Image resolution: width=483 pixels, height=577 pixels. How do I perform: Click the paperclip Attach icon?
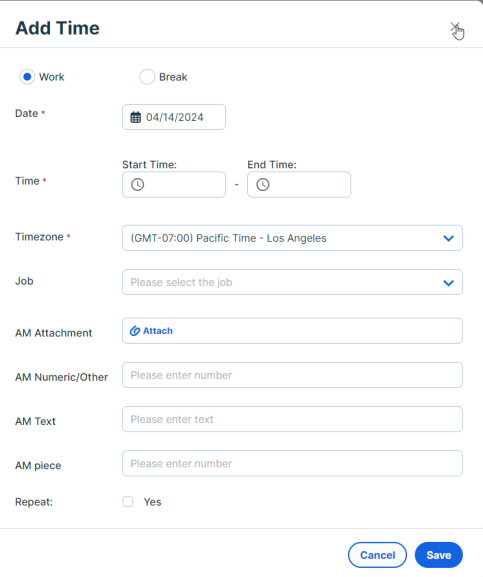[x=135, y=331]
